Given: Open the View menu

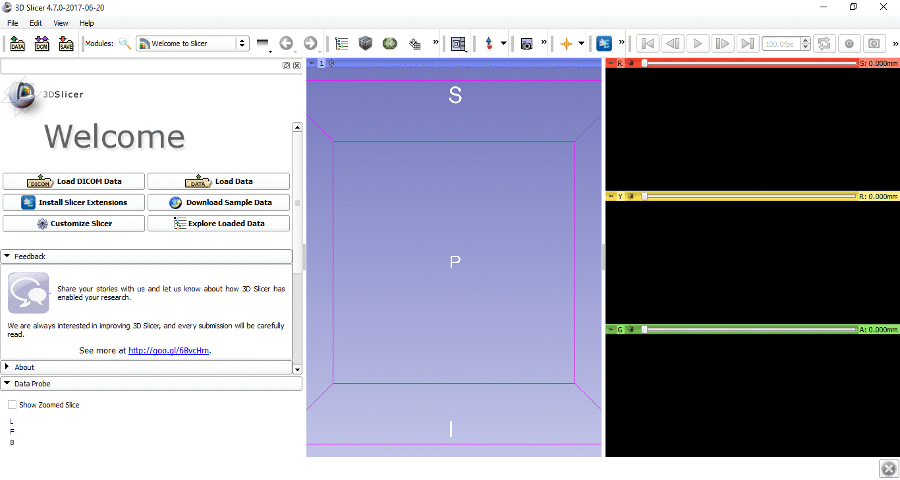Looking at the screenshot, I should click(x=61, y=22).
